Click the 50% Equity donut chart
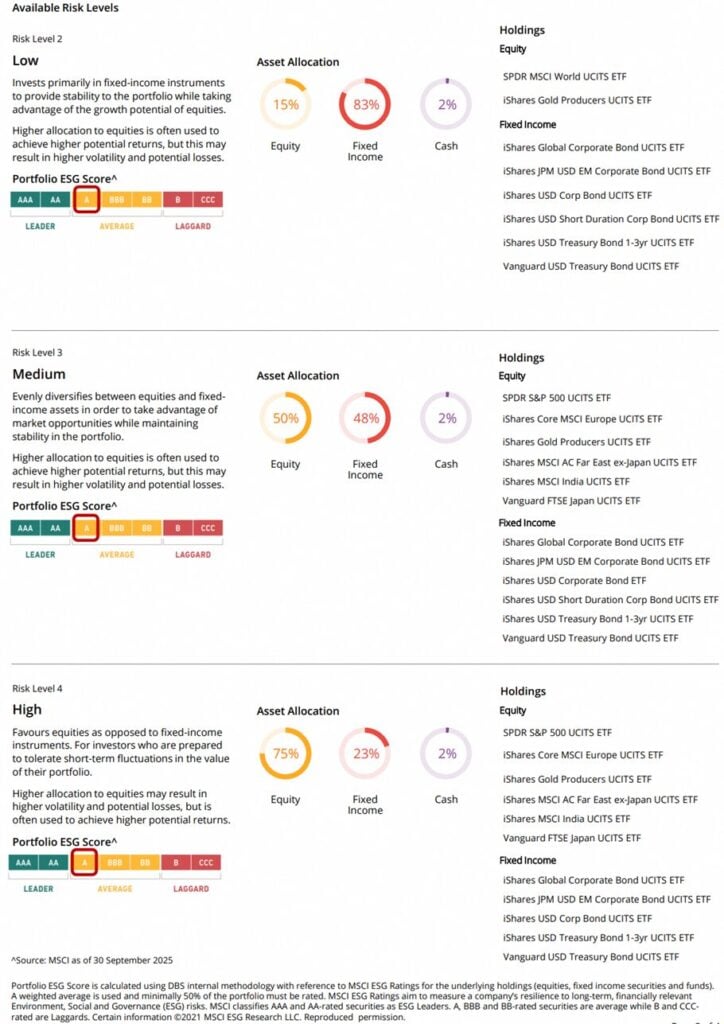724x1024 pixels. [286, 418]
